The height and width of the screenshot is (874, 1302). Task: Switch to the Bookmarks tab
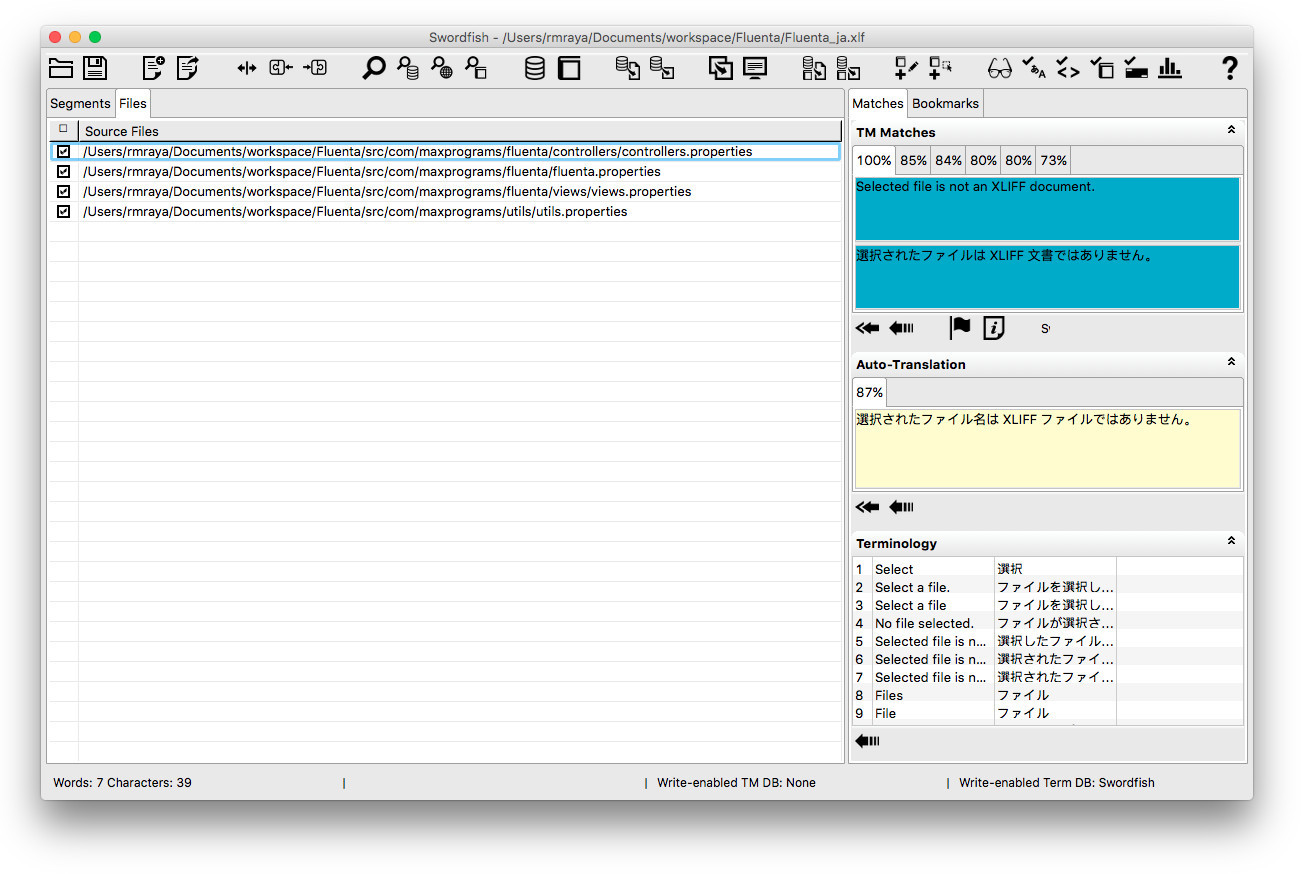[x=946, y=104]
